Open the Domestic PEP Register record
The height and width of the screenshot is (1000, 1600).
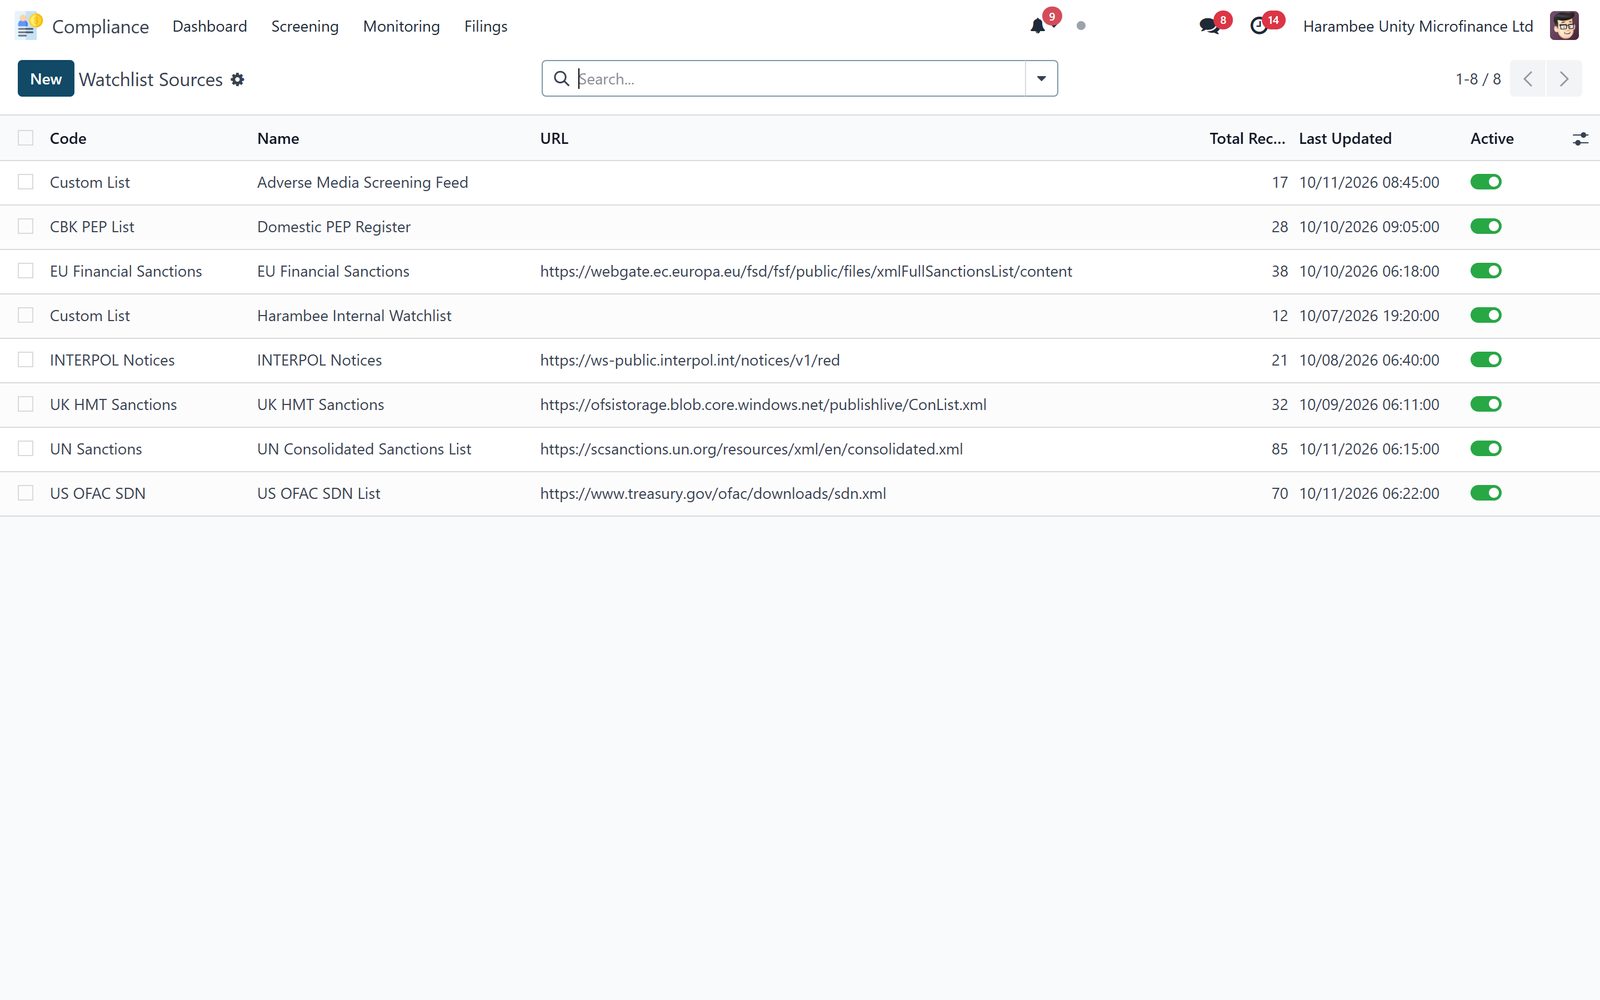334,227
